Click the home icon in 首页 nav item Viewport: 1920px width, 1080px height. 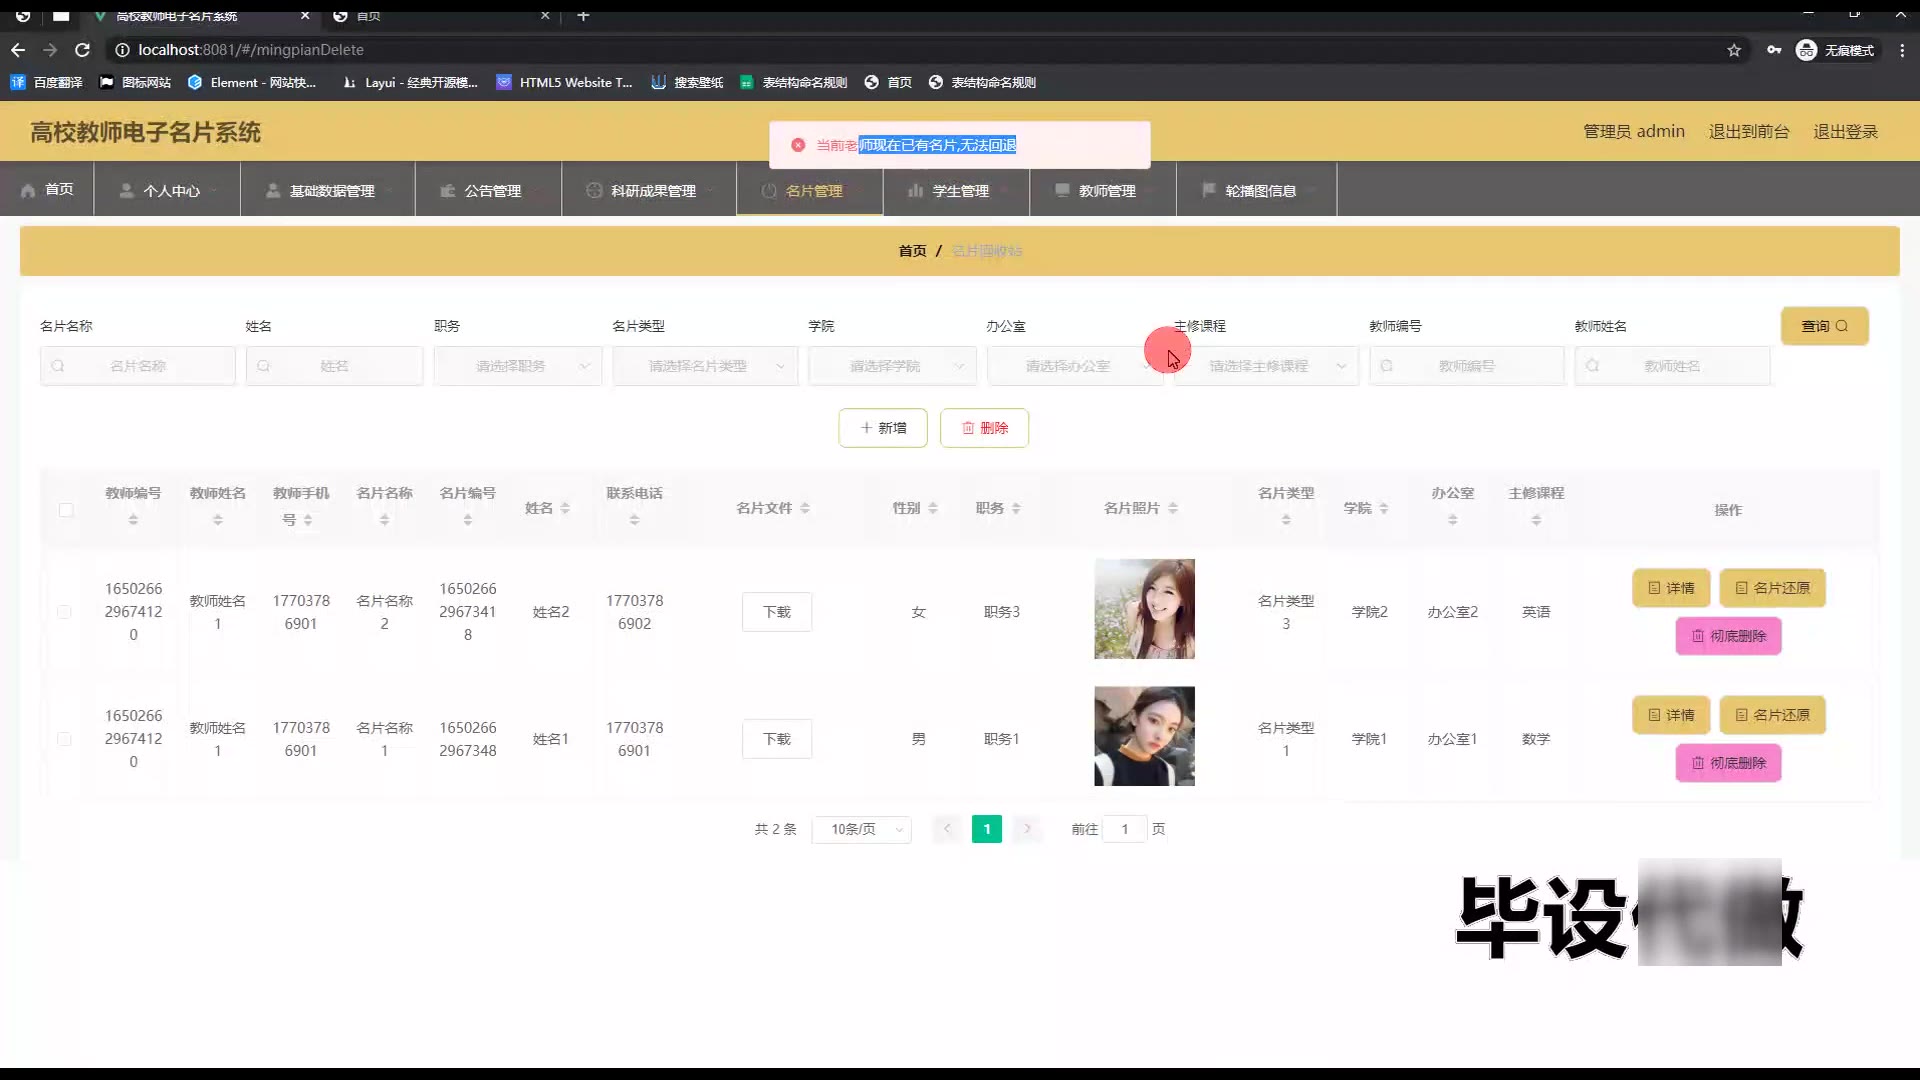coord(28,190)
